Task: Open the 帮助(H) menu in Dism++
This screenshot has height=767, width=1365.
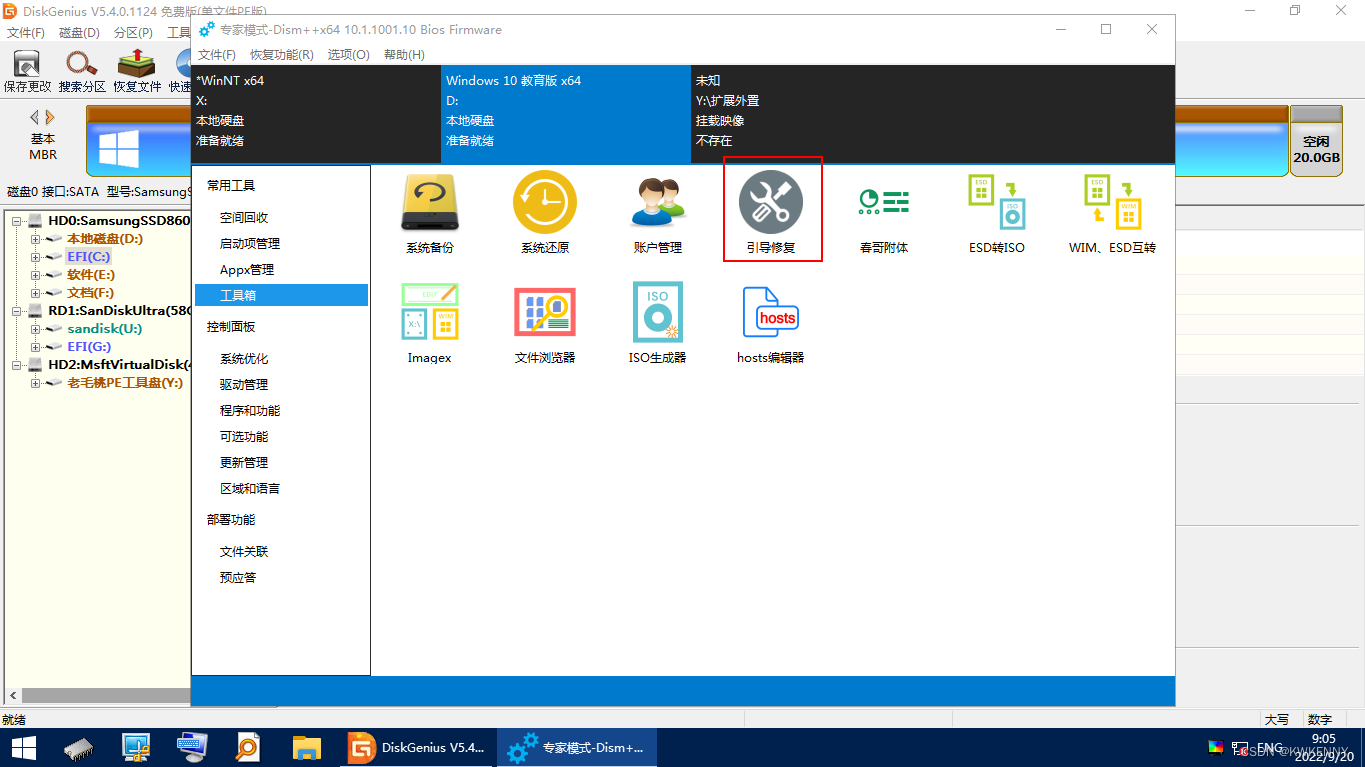Action: 404,55
